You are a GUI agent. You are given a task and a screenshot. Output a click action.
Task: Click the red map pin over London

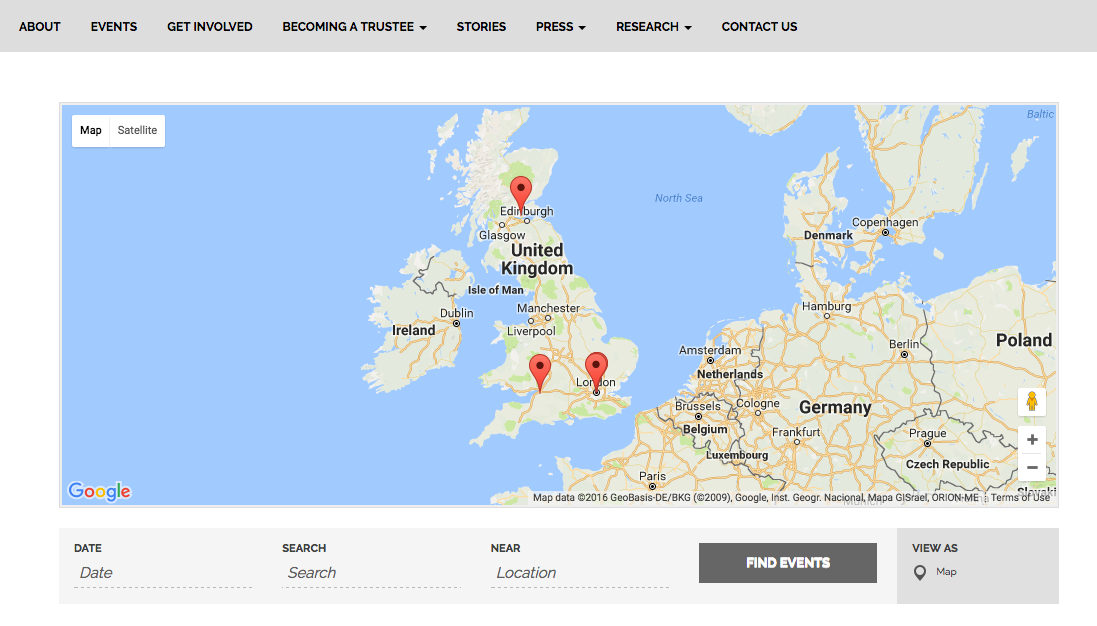pos(596,371)
